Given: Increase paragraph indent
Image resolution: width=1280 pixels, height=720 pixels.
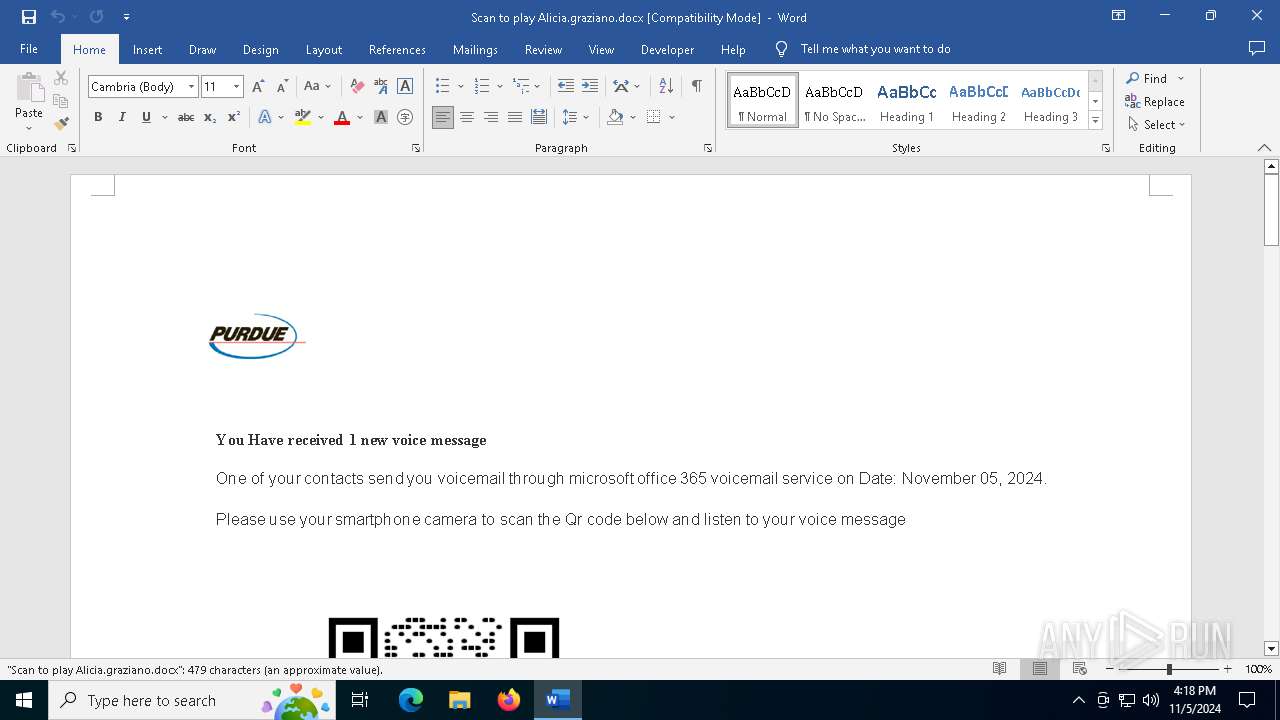Looking at the screenshot, I should click(590, 87).
